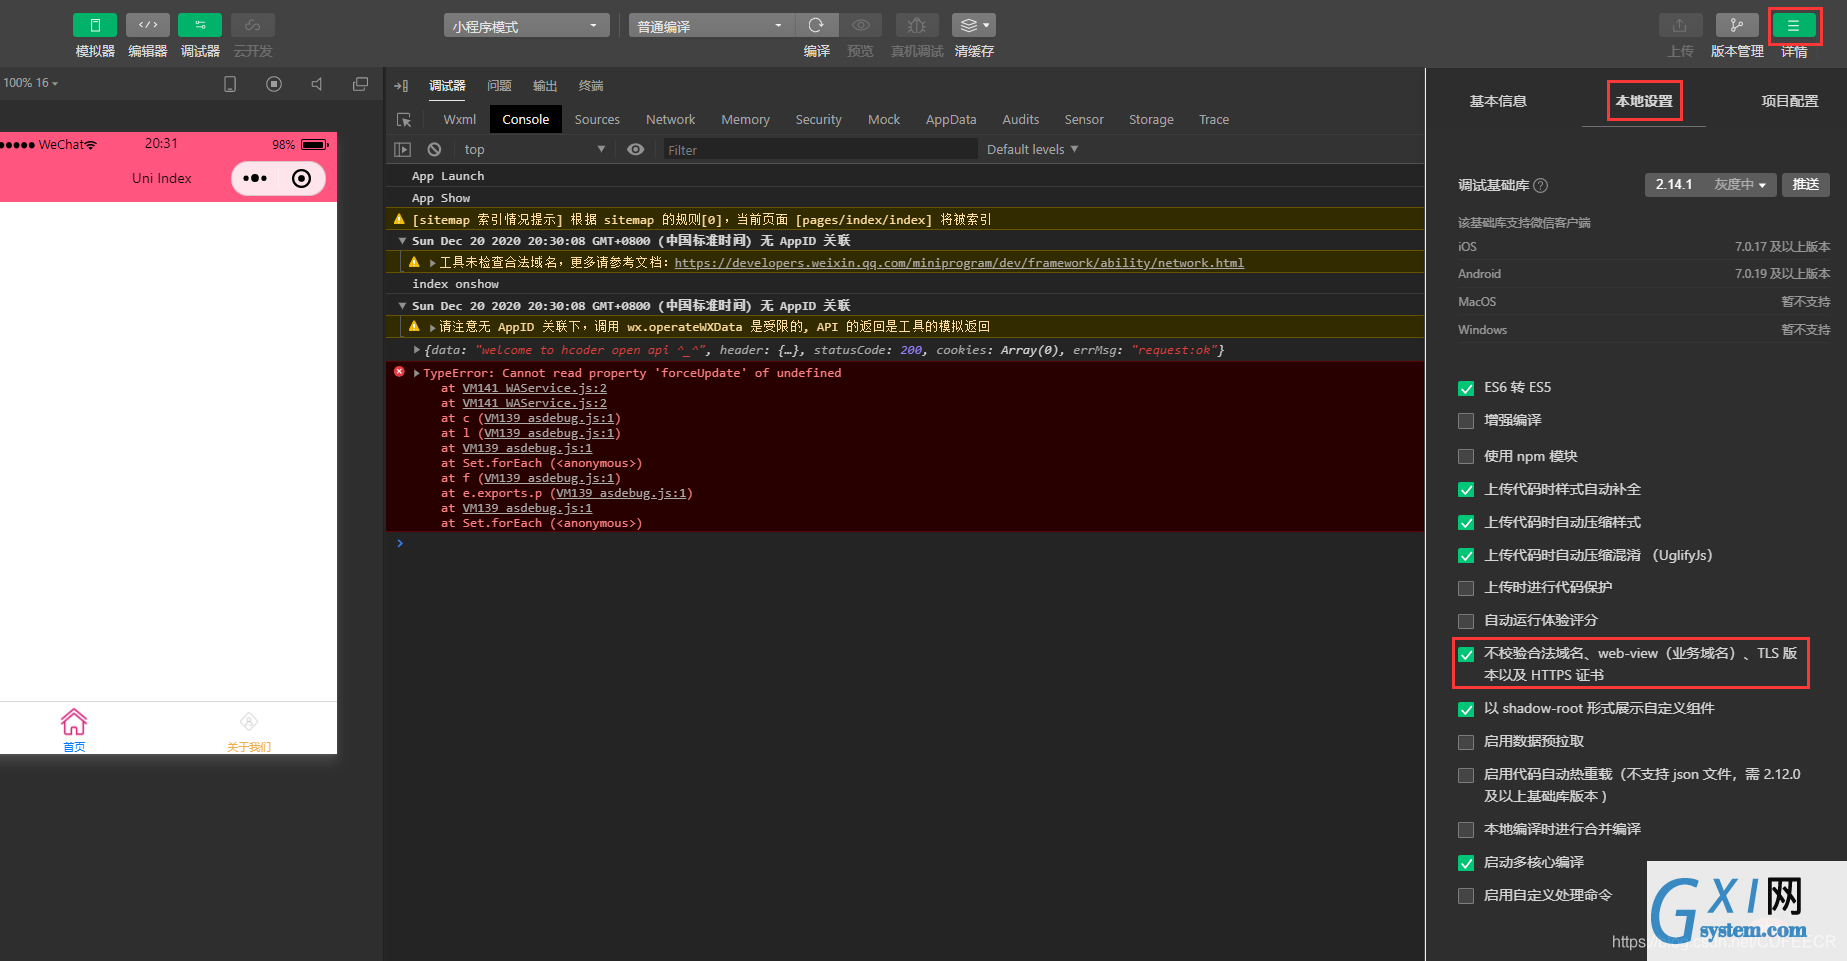The image size is (1847, 961).
Task: Uncheck ES6 转 ES5 checkbox
Action: click(1466, 388)
